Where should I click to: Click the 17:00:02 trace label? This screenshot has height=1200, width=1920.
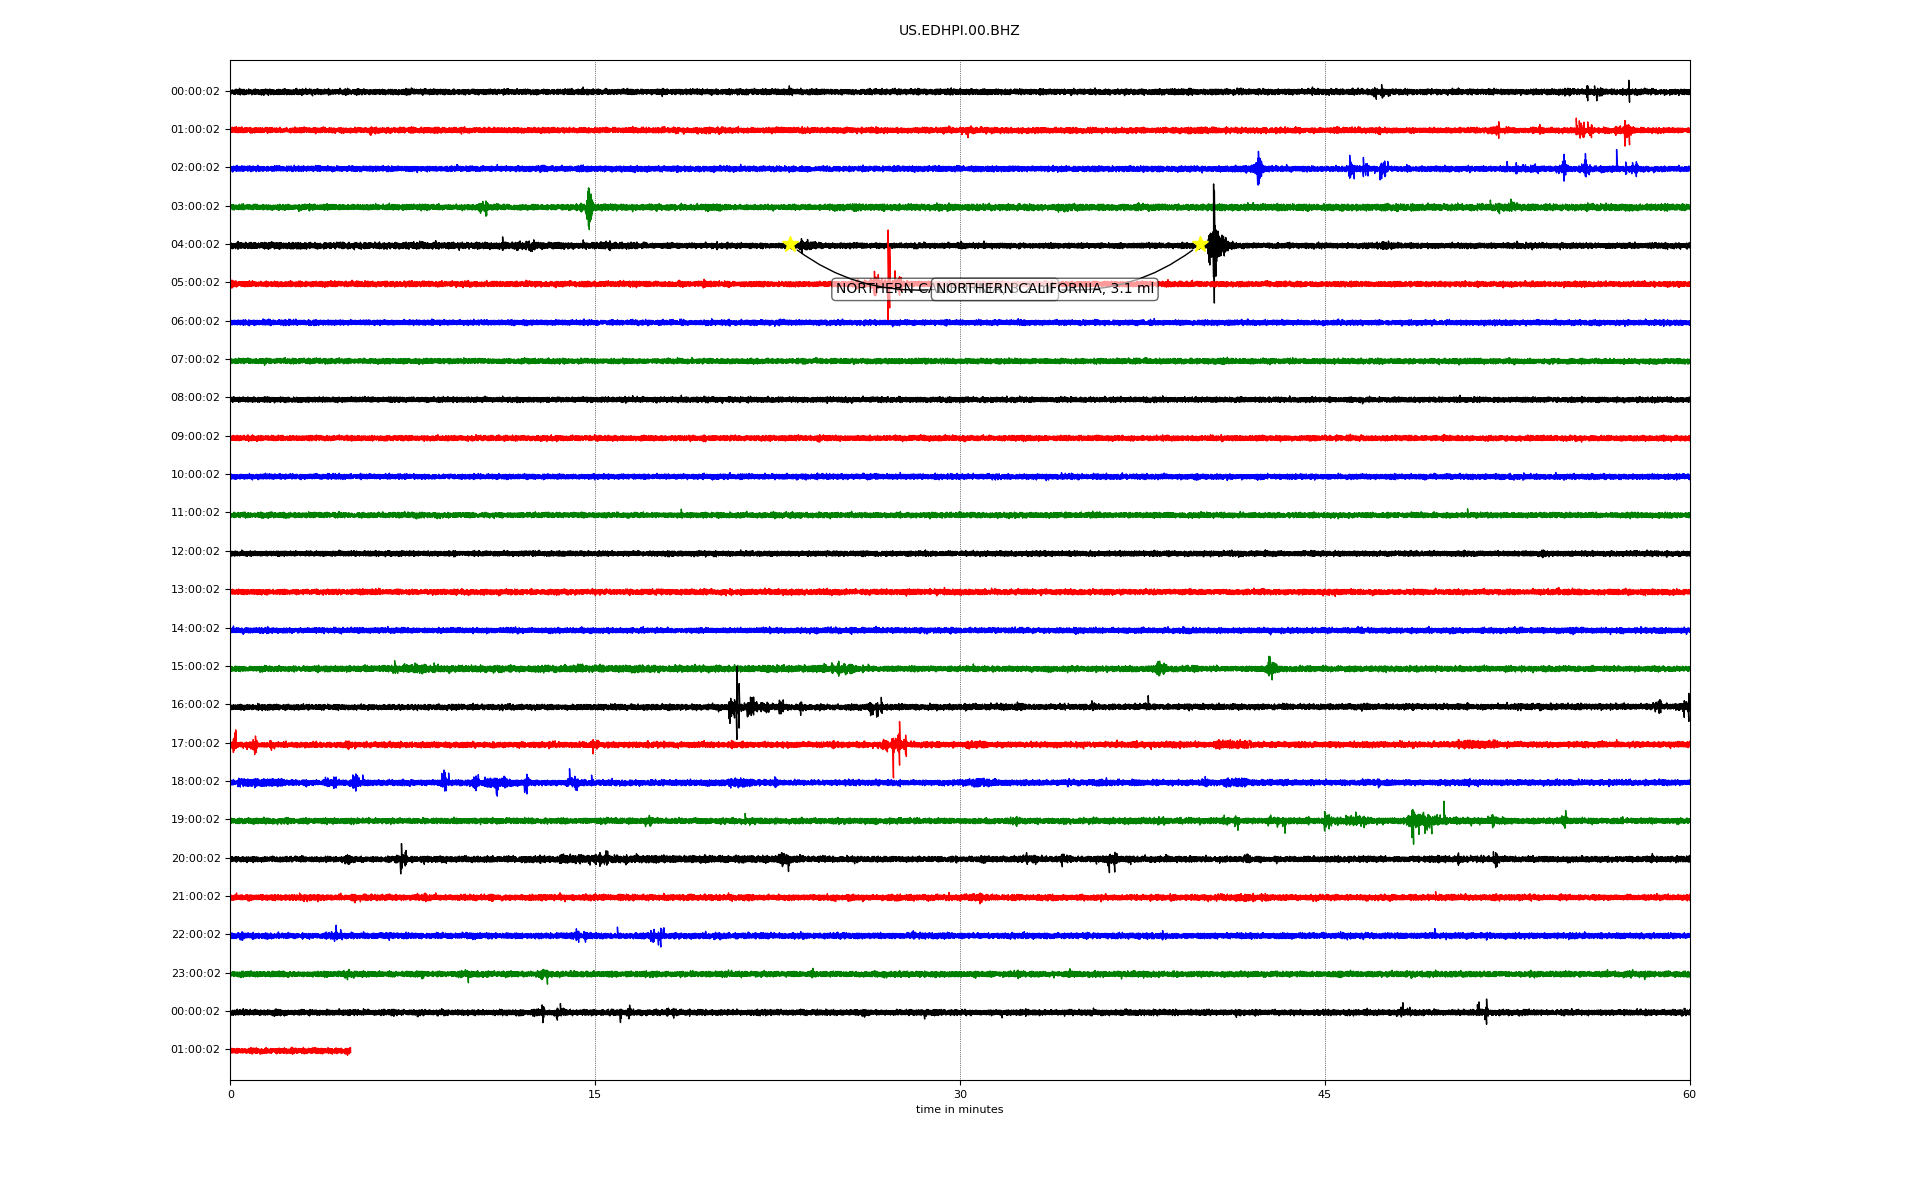195,744
